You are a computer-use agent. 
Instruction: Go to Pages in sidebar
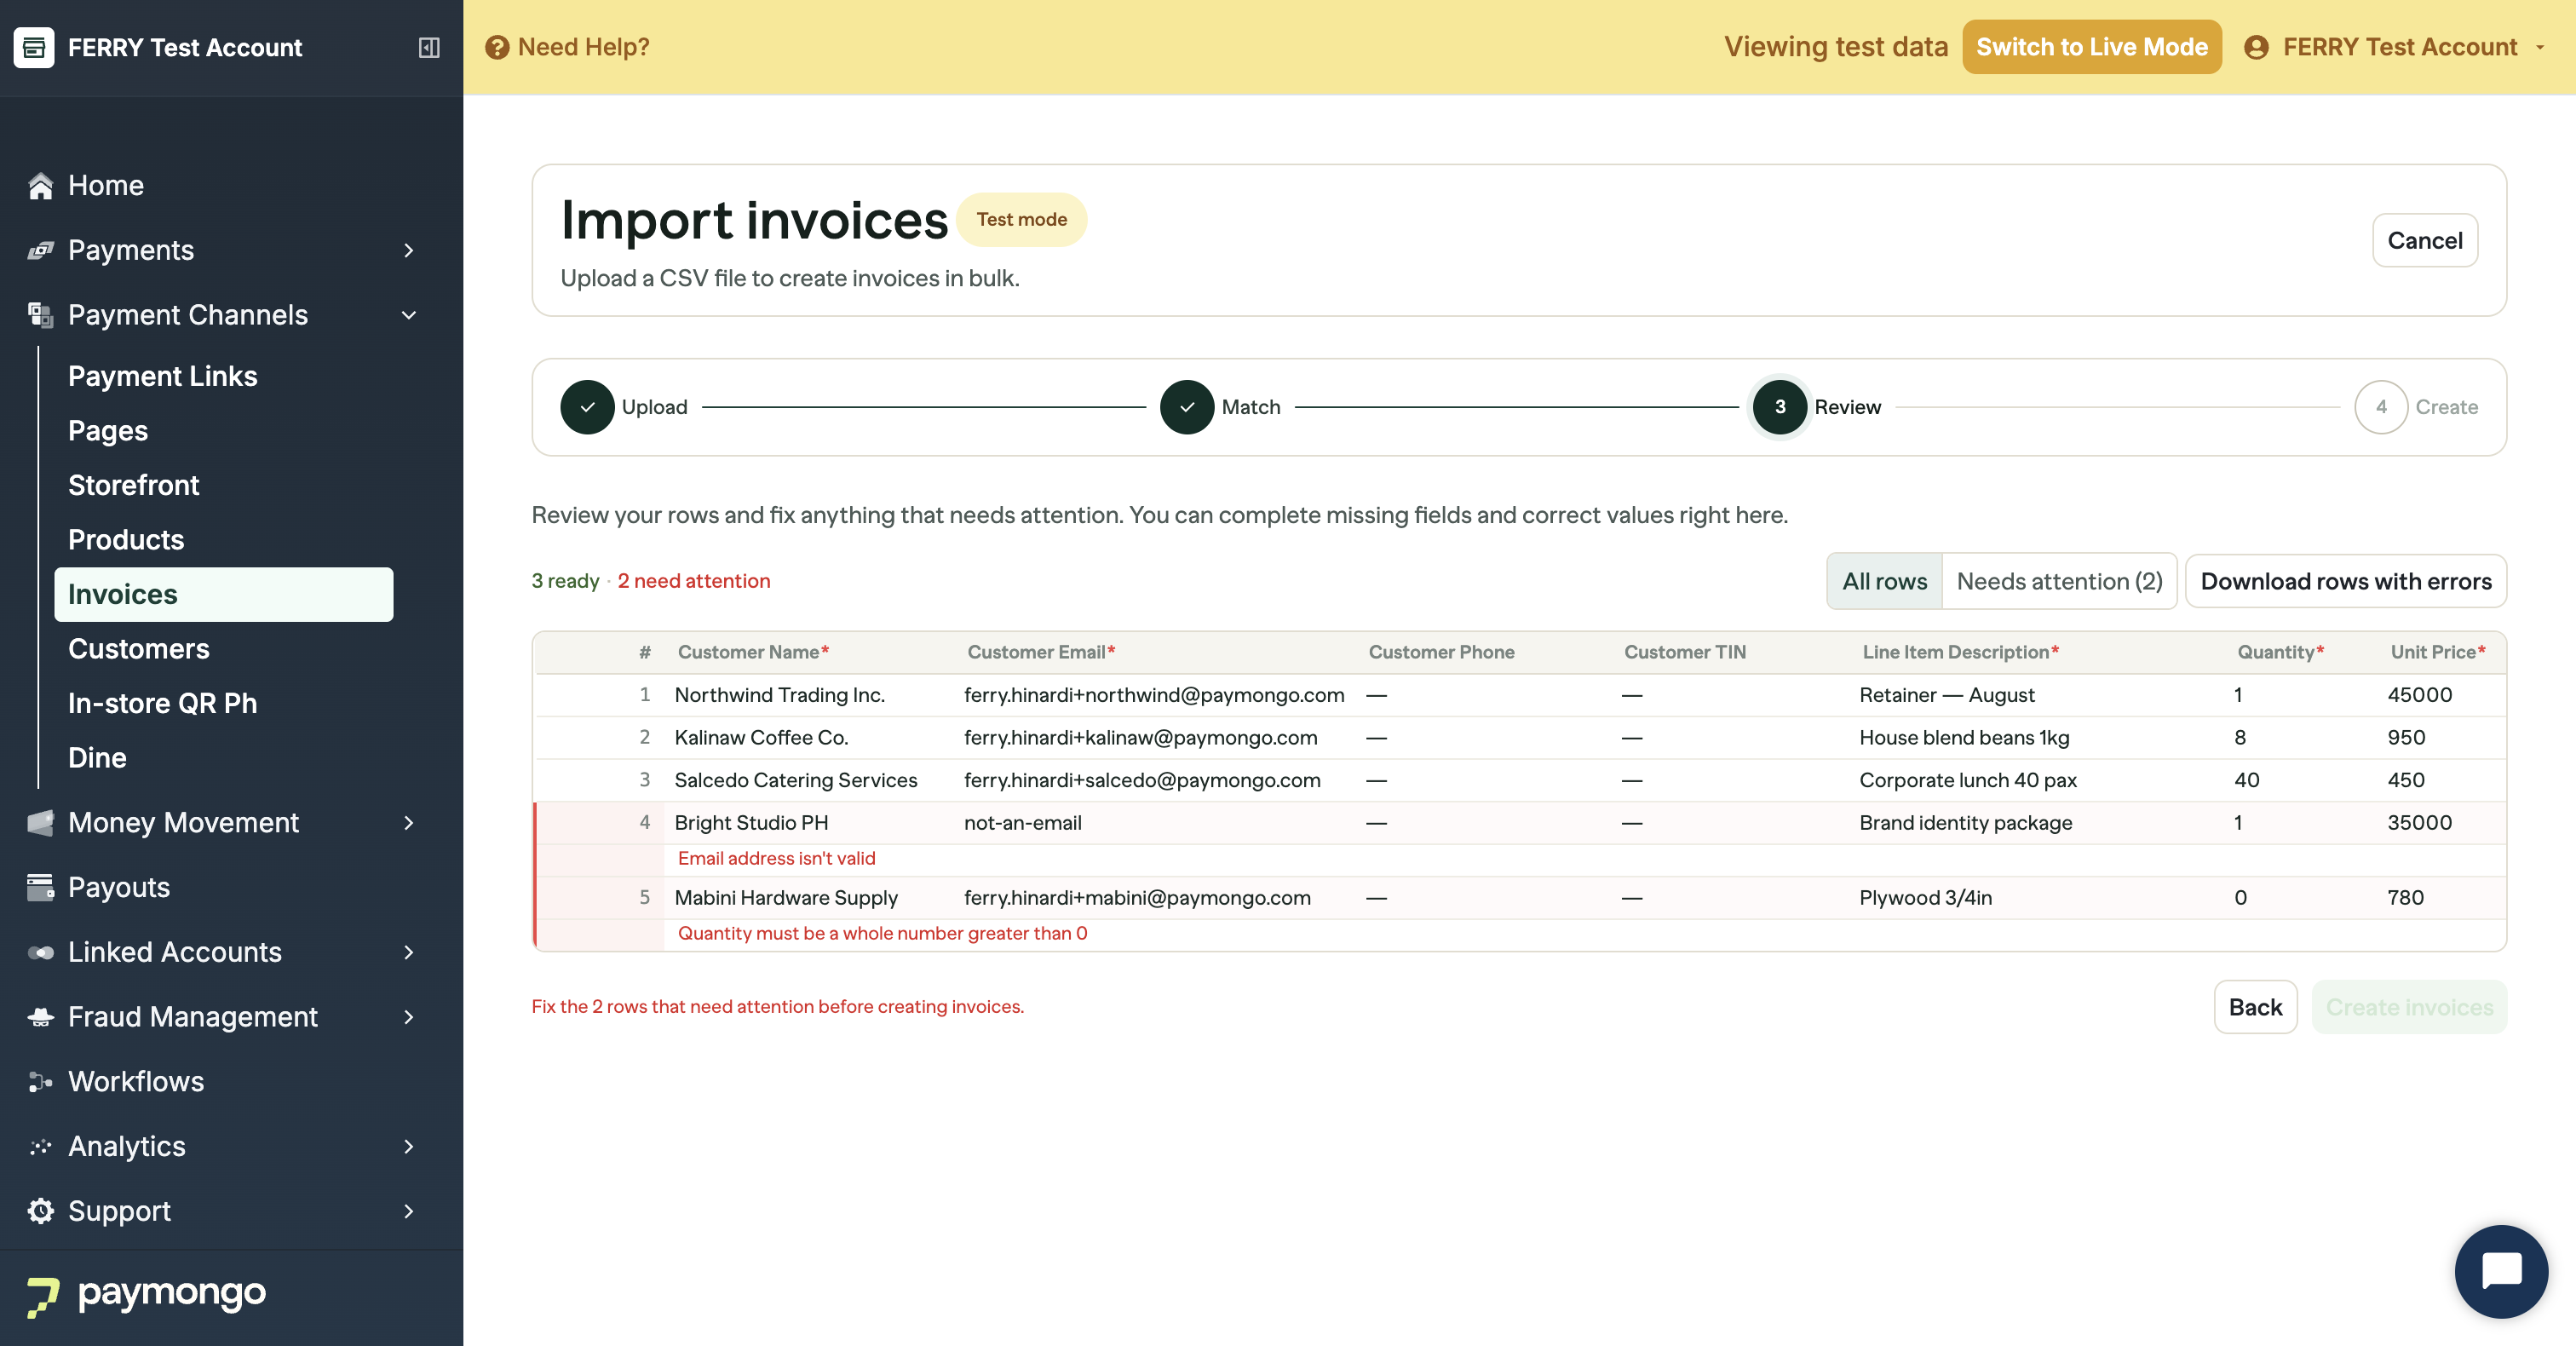108,430
